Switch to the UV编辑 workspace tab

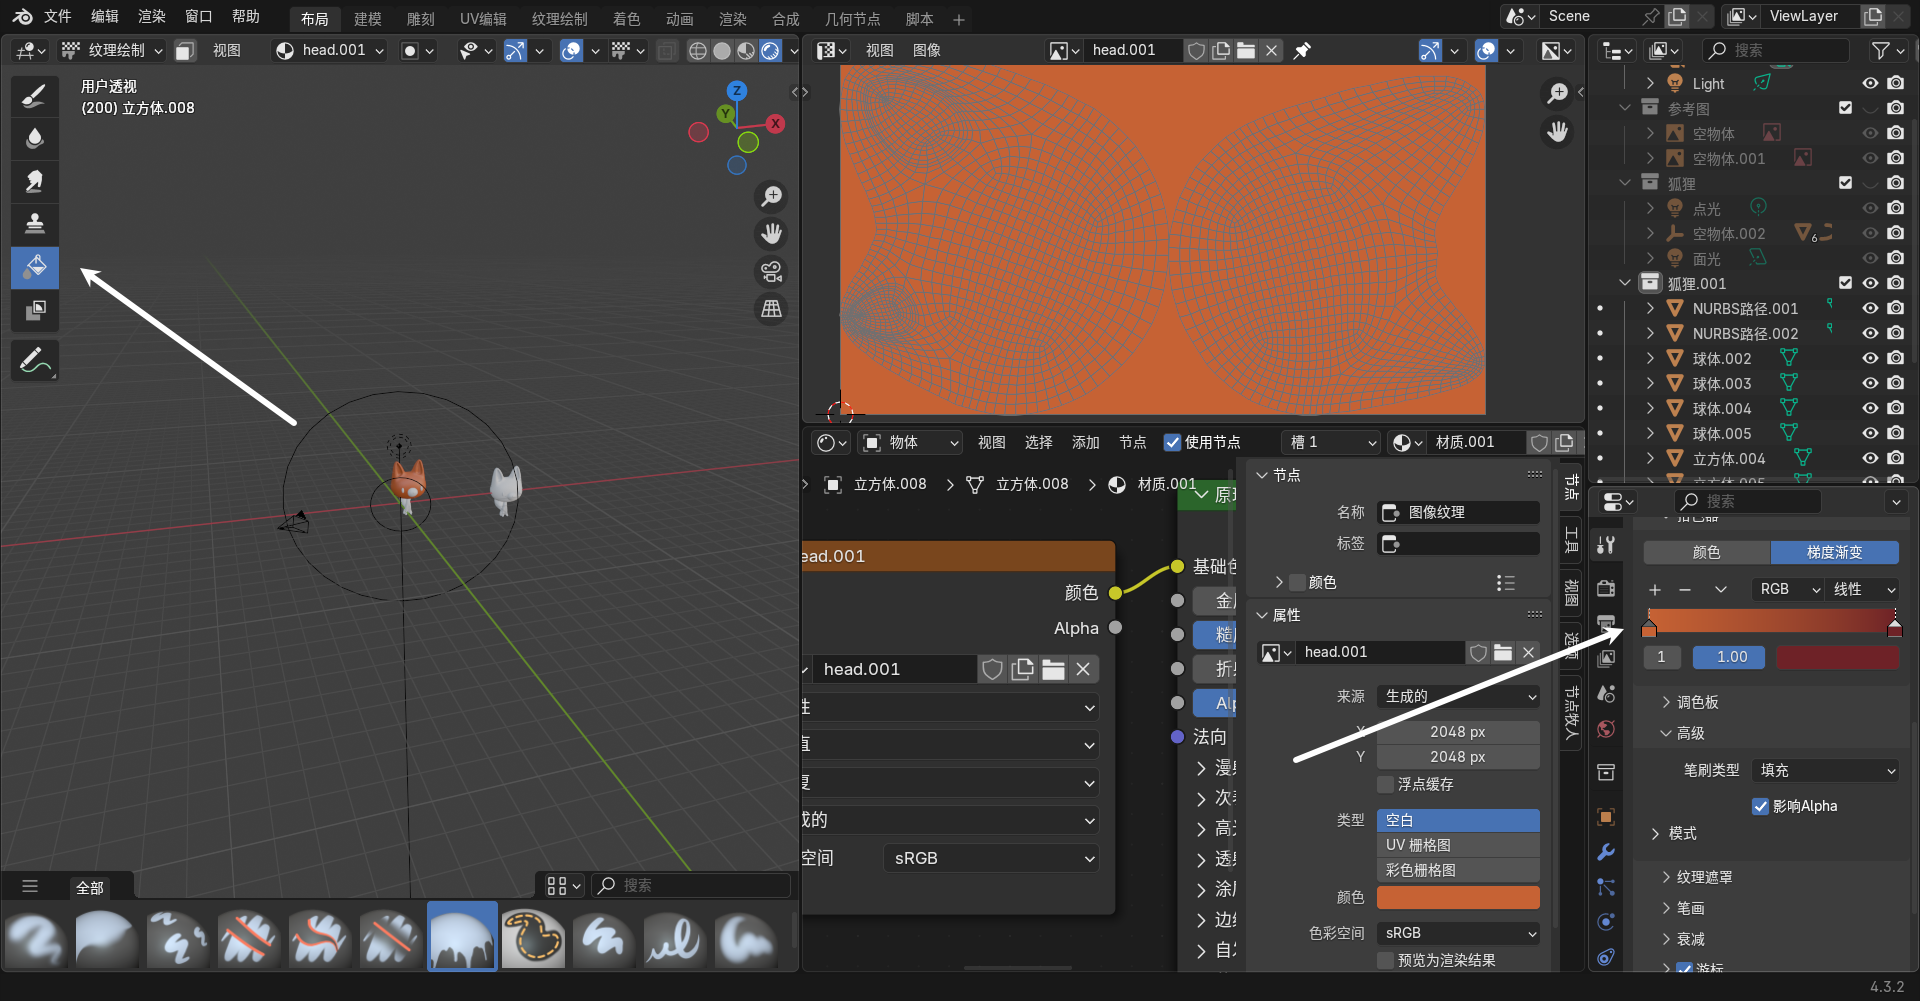483,19
